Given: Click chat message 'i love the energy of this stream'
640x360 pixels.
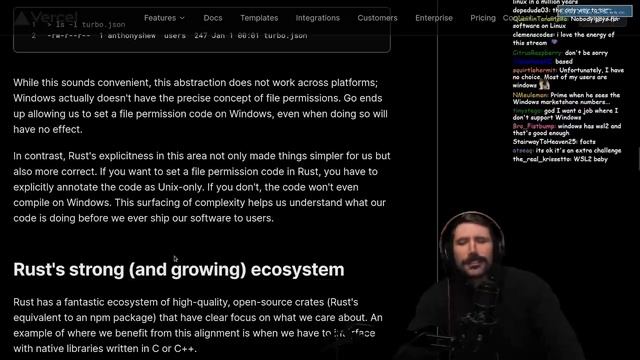Looking at the screenshot, I should 564,39.
